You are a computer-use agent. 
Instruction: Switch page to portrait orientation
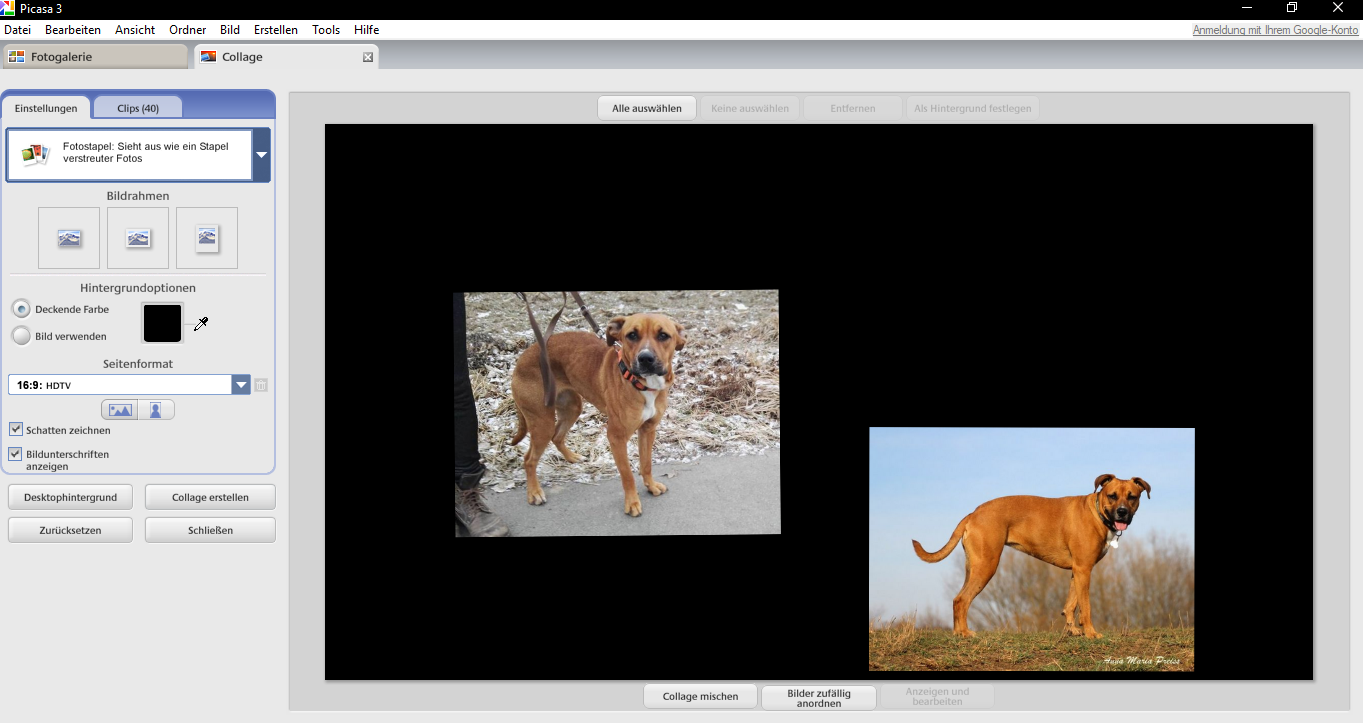(x=156, y=410)
